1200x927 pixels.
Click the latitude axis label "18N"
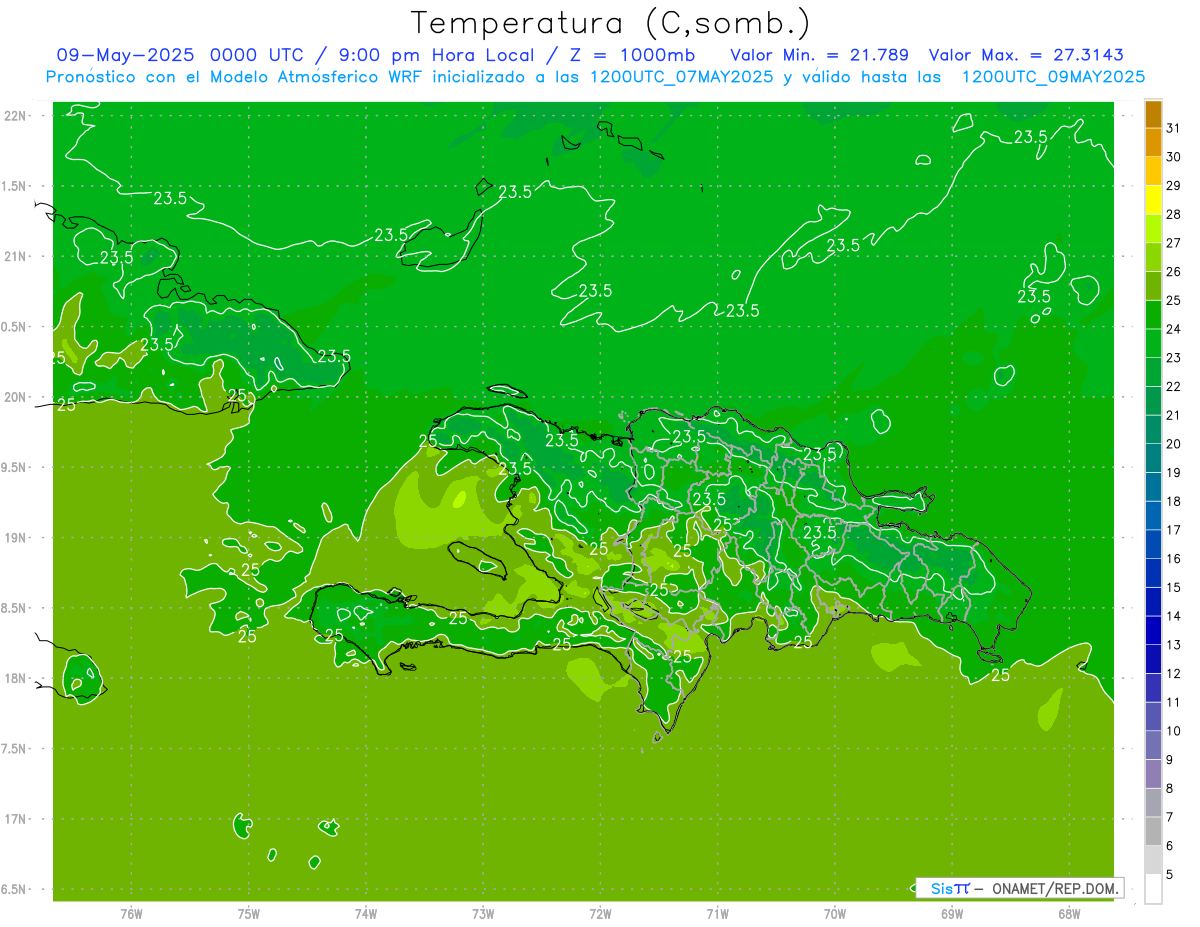pyautogui.click(x=15, y=678)
